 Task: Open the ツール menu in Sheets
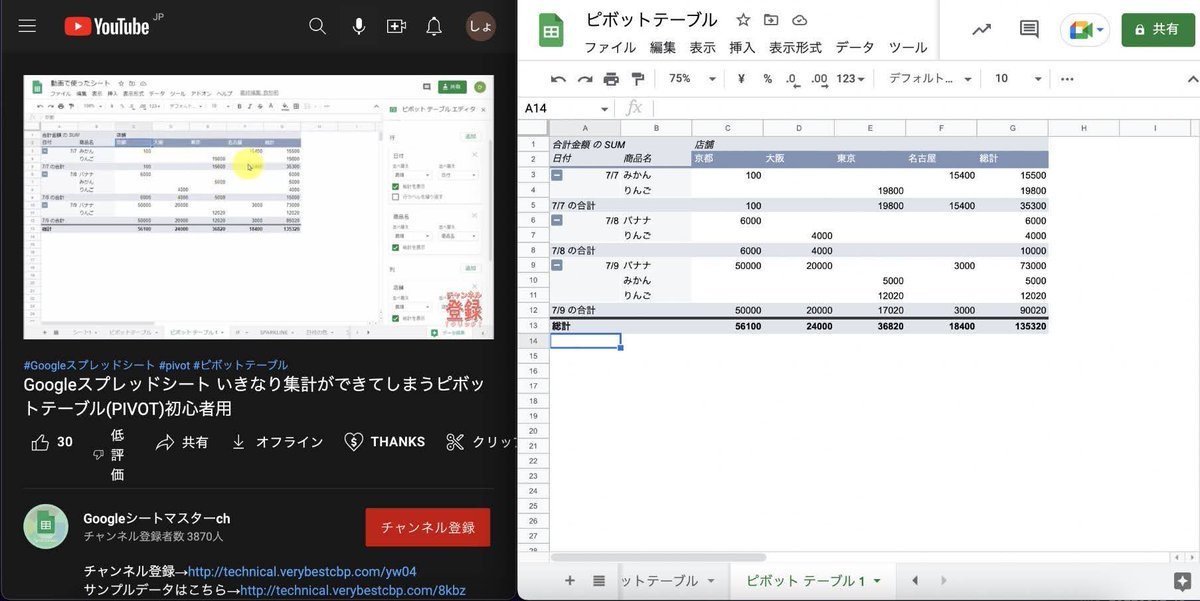coord(908,47)
